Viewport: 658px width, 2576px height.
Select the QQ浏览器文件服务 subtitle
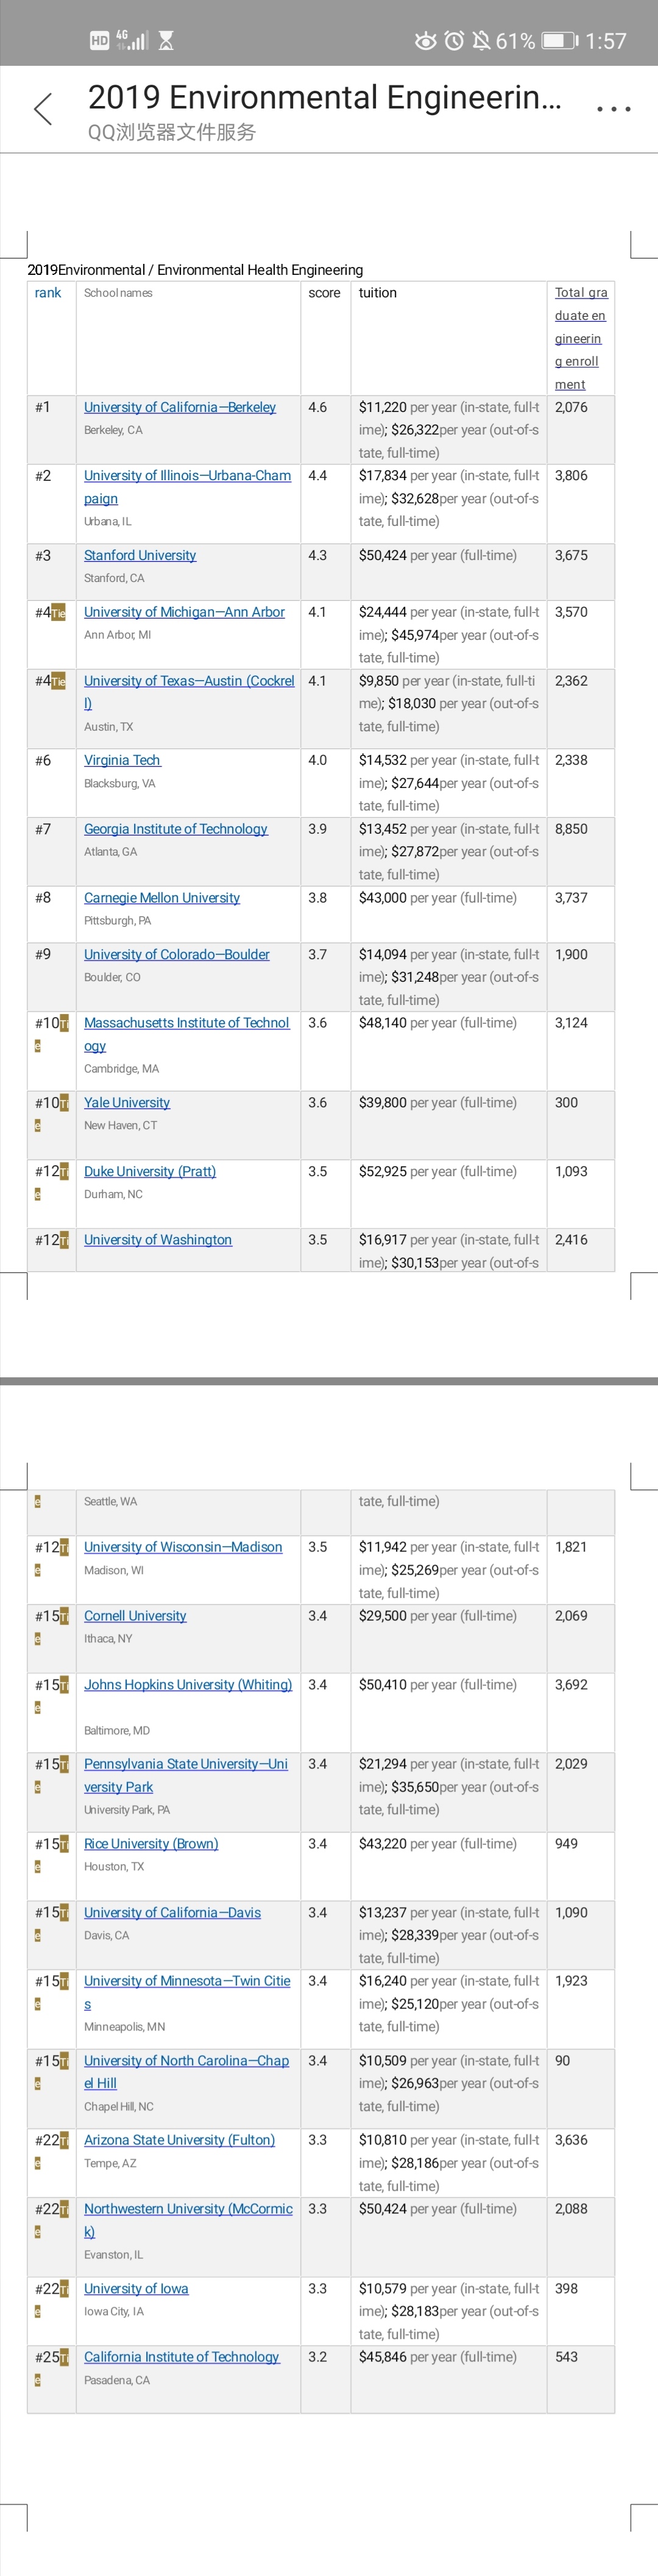[x=171, y=132]
